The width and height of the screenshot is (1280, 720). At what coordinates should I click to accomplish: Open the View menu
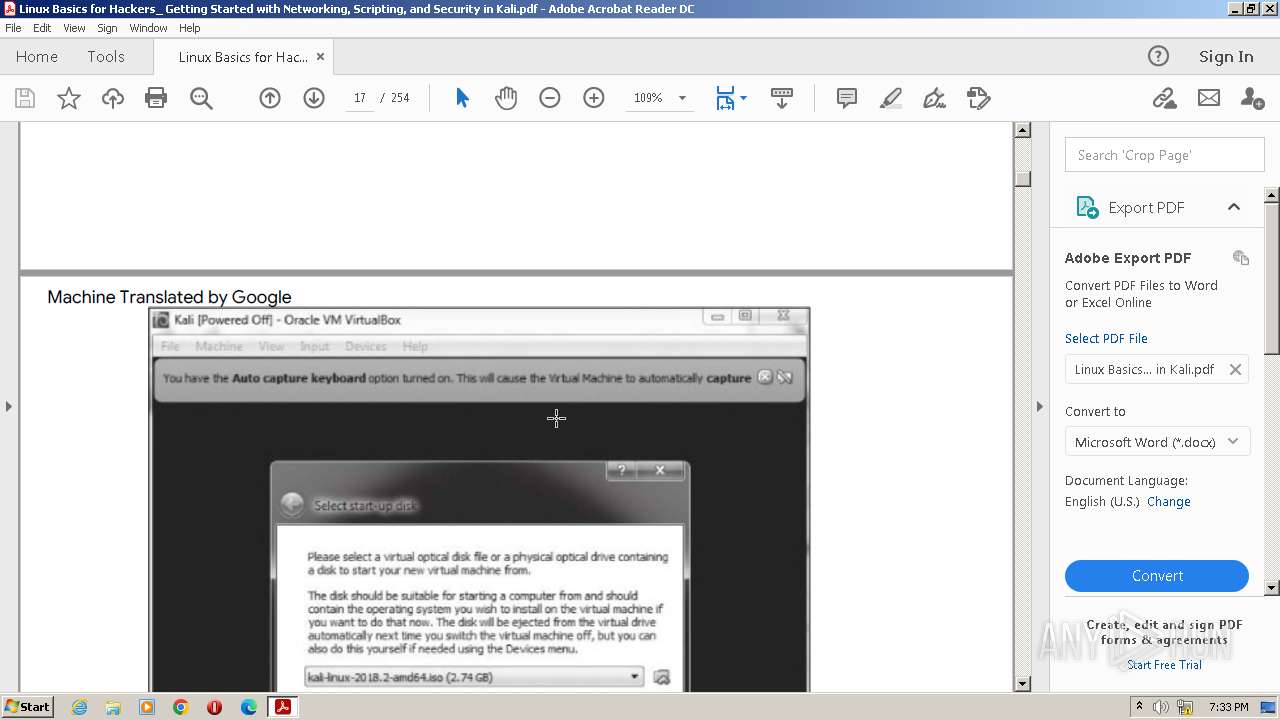pos(74,28)
